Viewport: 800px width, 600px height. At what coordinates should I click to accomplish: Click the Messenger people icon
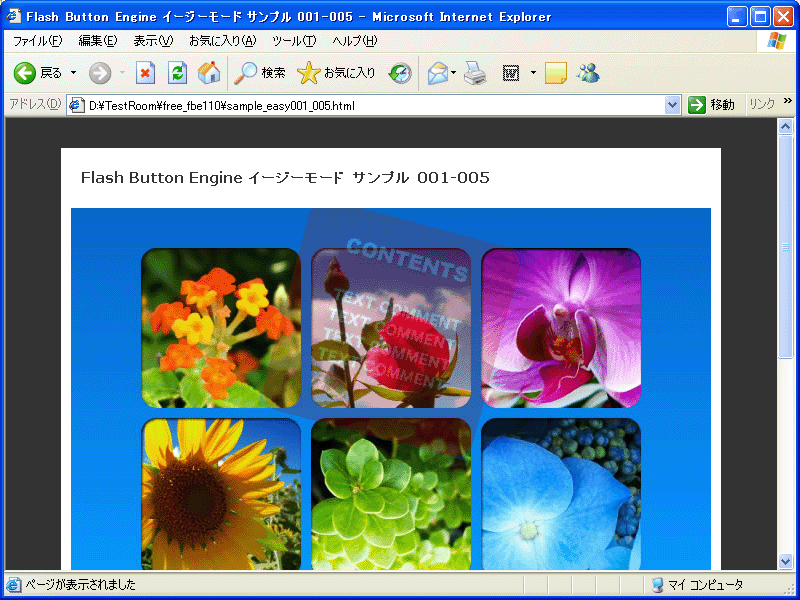[588, 73]
